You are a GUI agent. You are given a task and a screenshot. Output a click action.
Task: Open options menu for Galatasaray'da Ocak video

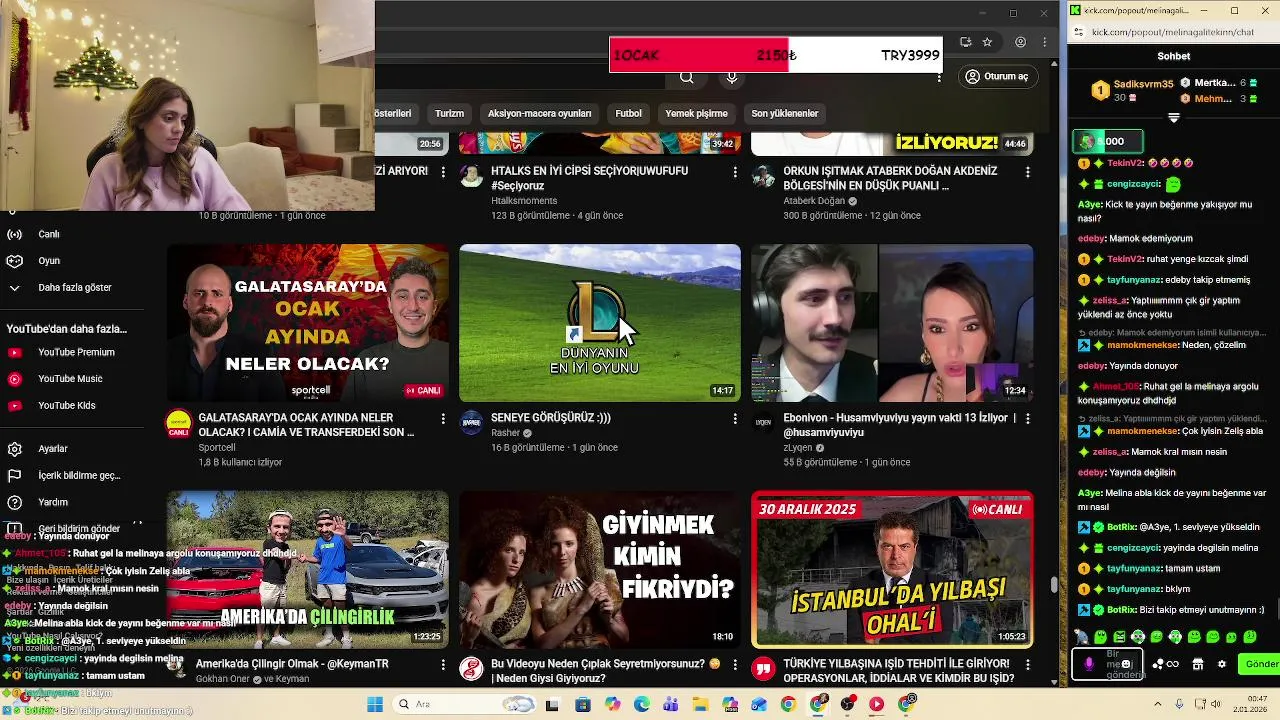[443, 419]
